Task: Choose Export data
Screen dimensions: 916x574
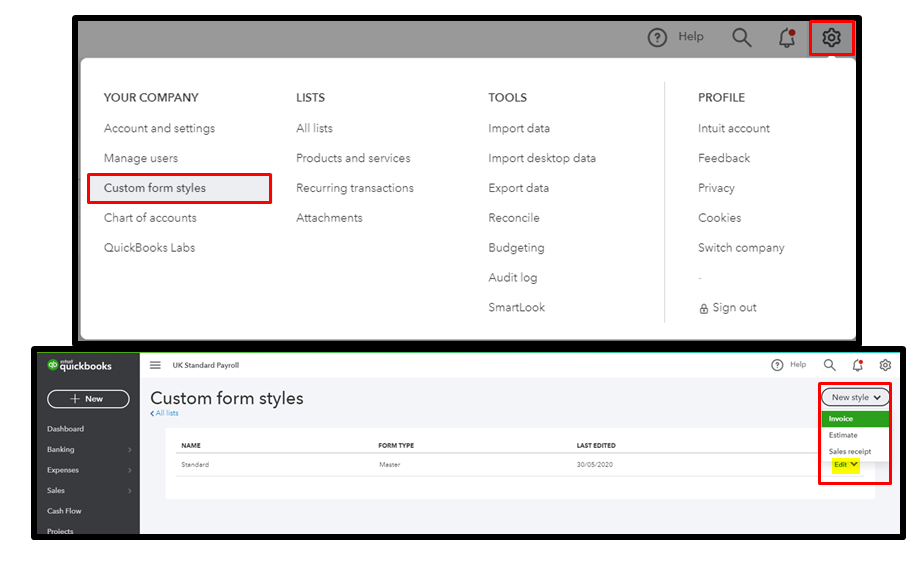Action: [518, 188]
